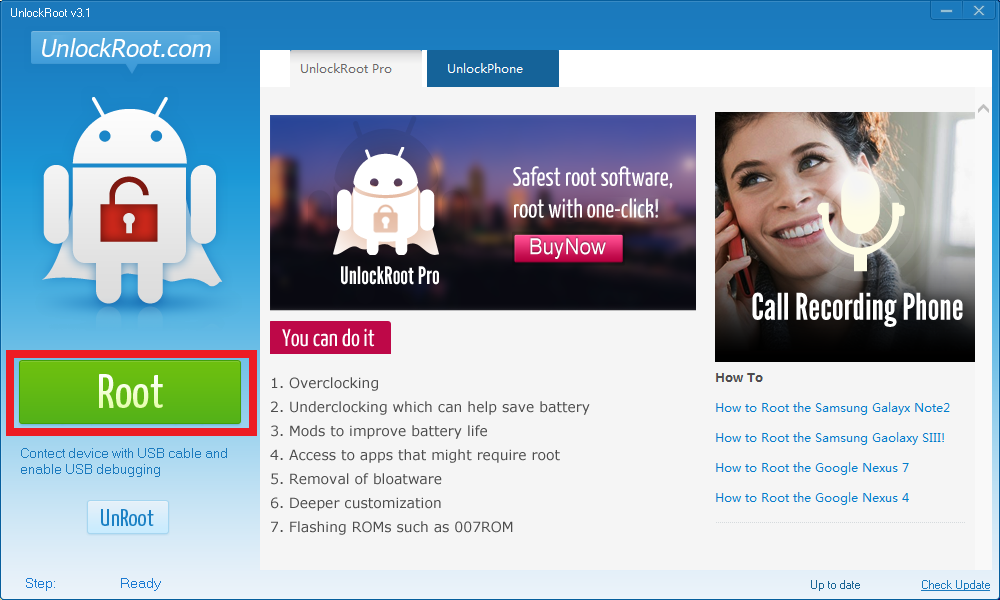The height and width of the screenshot is (600, 1000).
Task: Click the 'Up to date' status text
Action: [x=835, y=585]
